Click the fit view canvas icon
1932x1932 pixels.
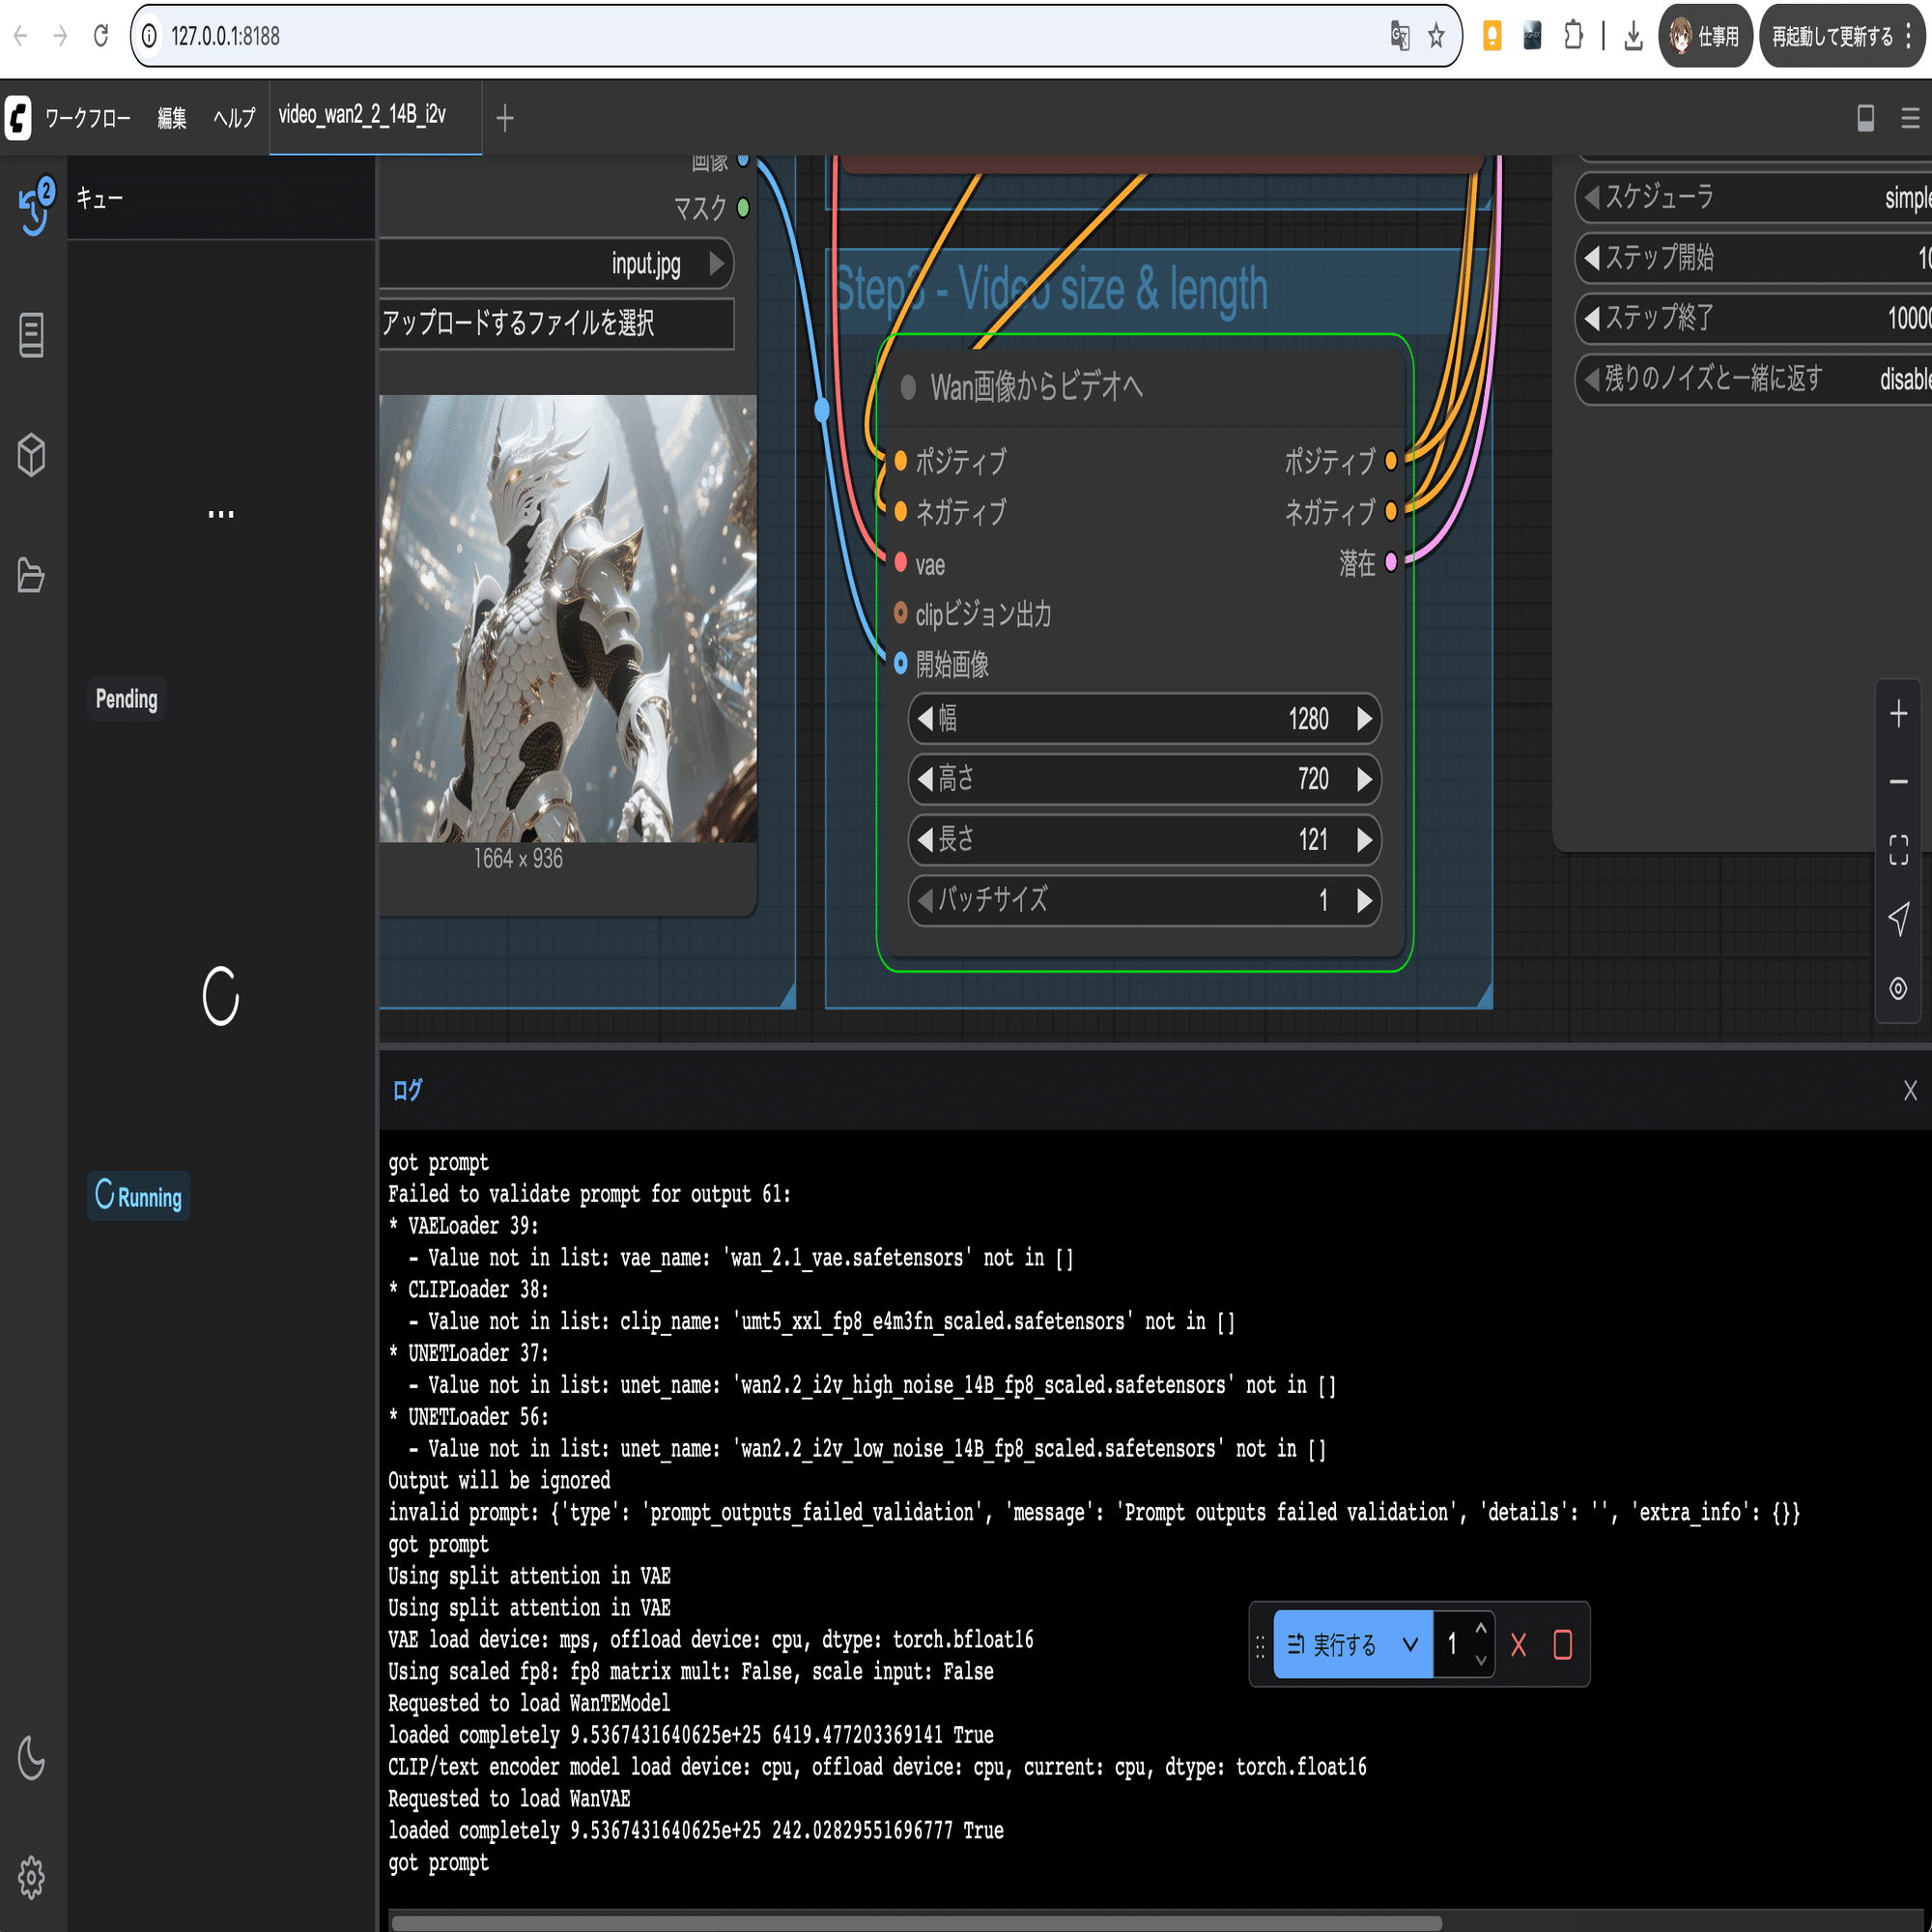click(1898, 850)
